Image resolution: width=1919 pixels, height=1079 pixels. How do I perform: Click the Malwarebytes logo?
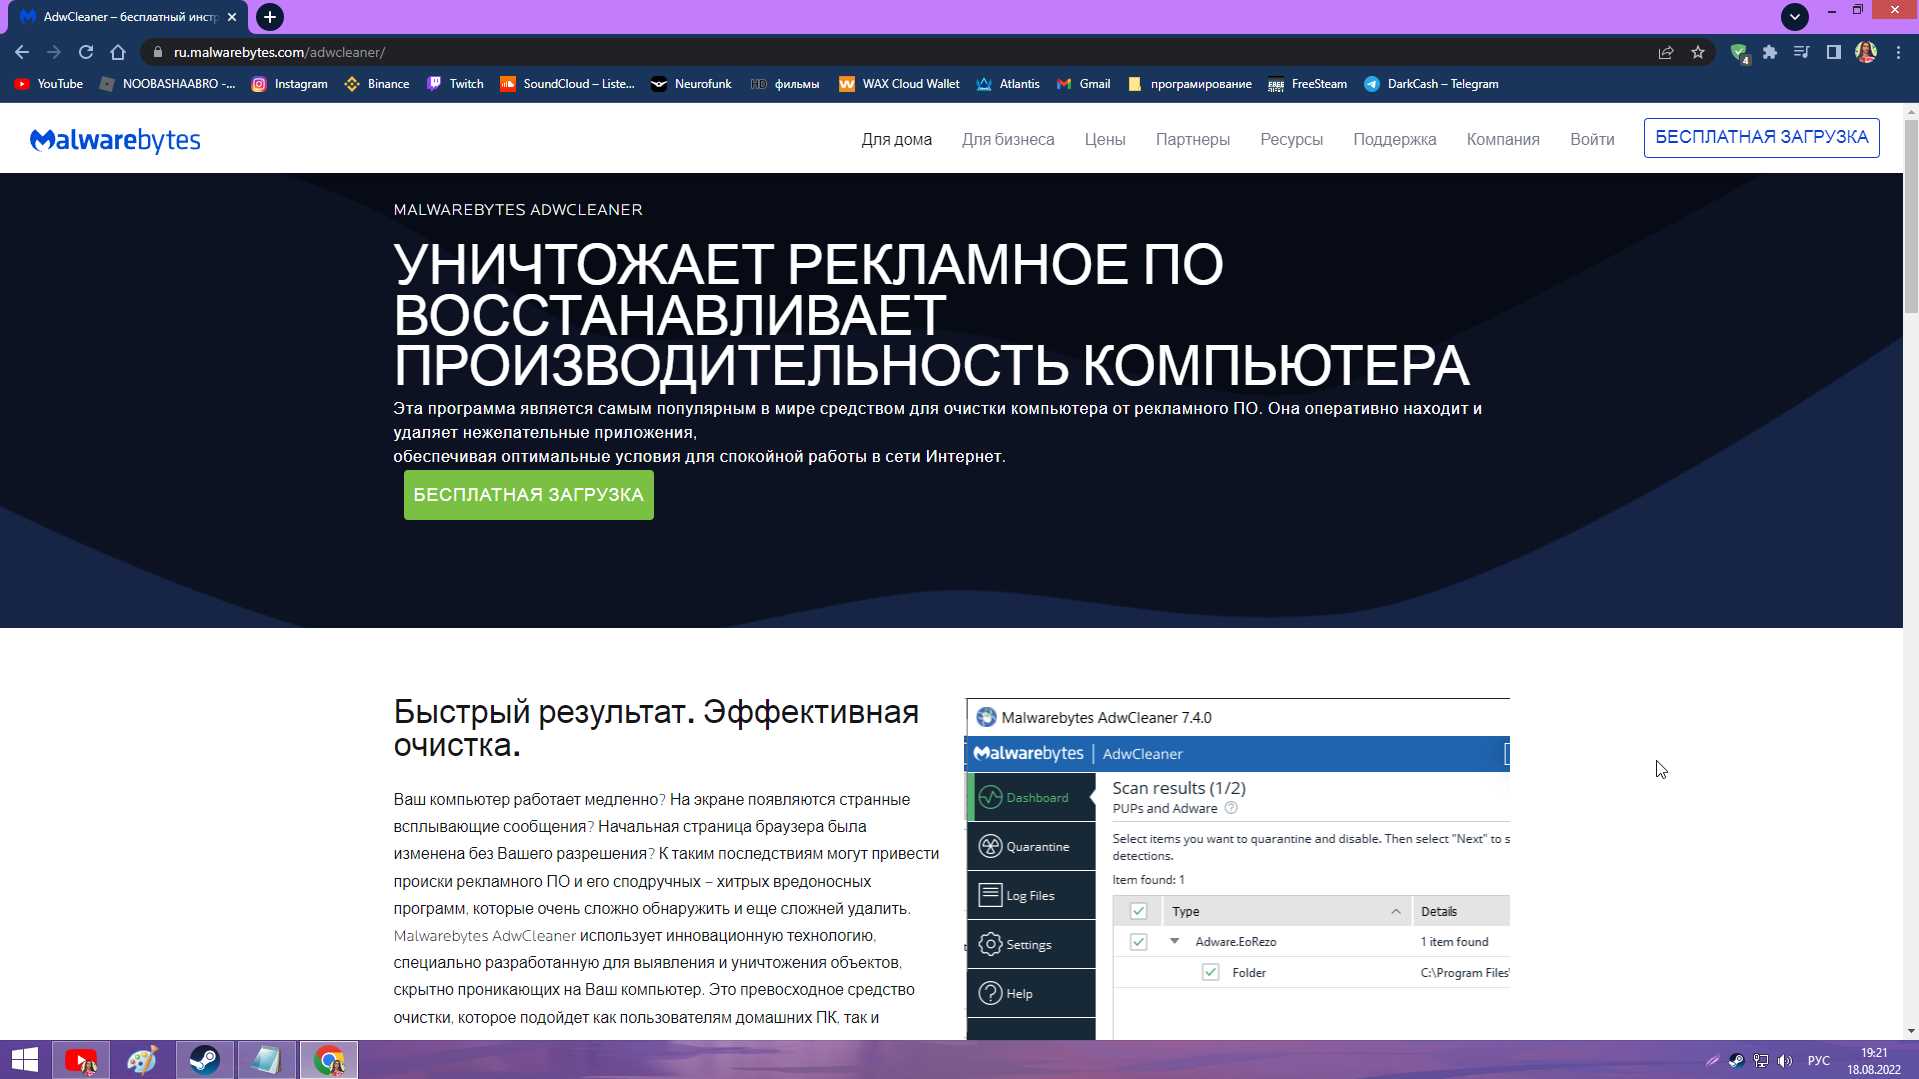click(115, 140)
